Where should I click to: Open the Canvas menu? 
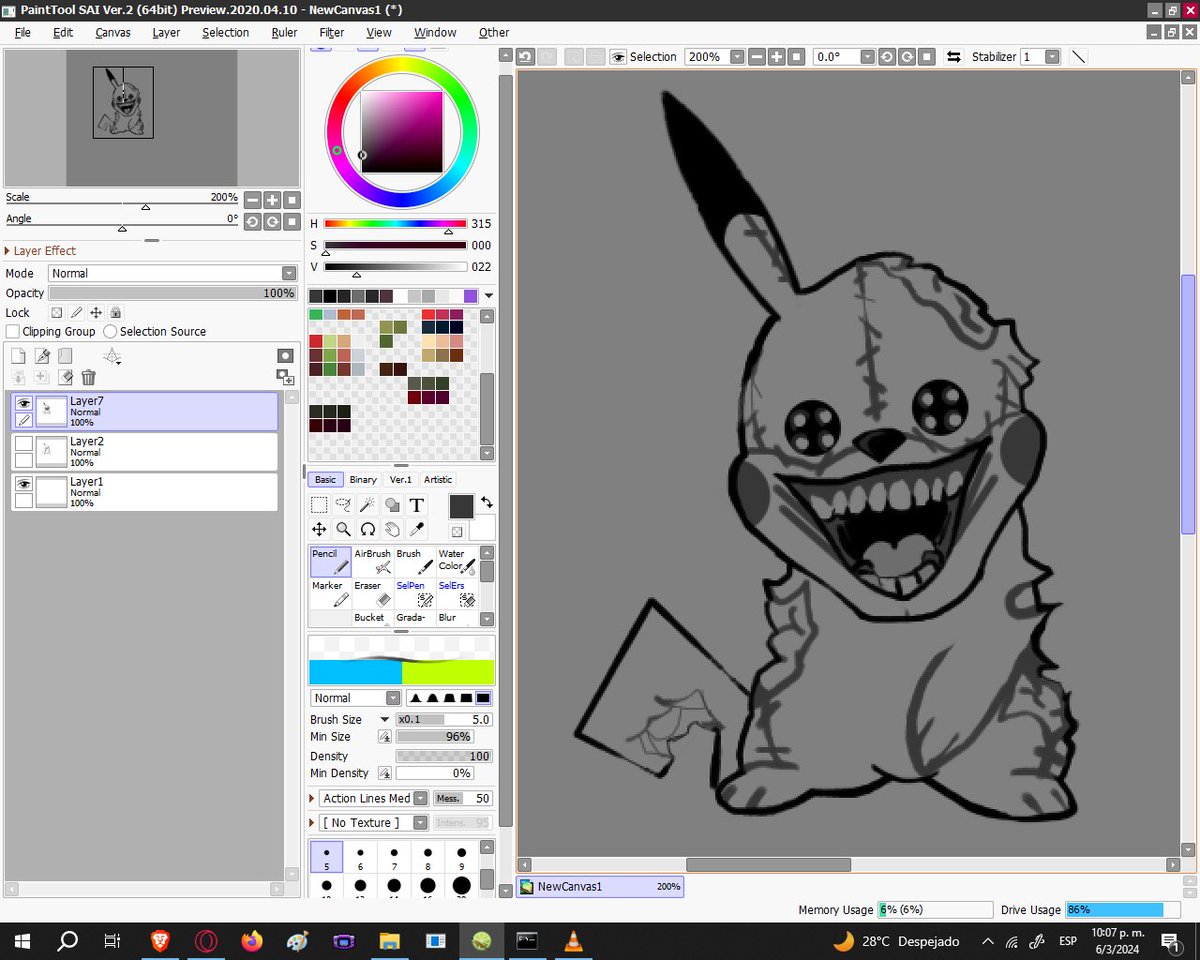pos(112,32)
